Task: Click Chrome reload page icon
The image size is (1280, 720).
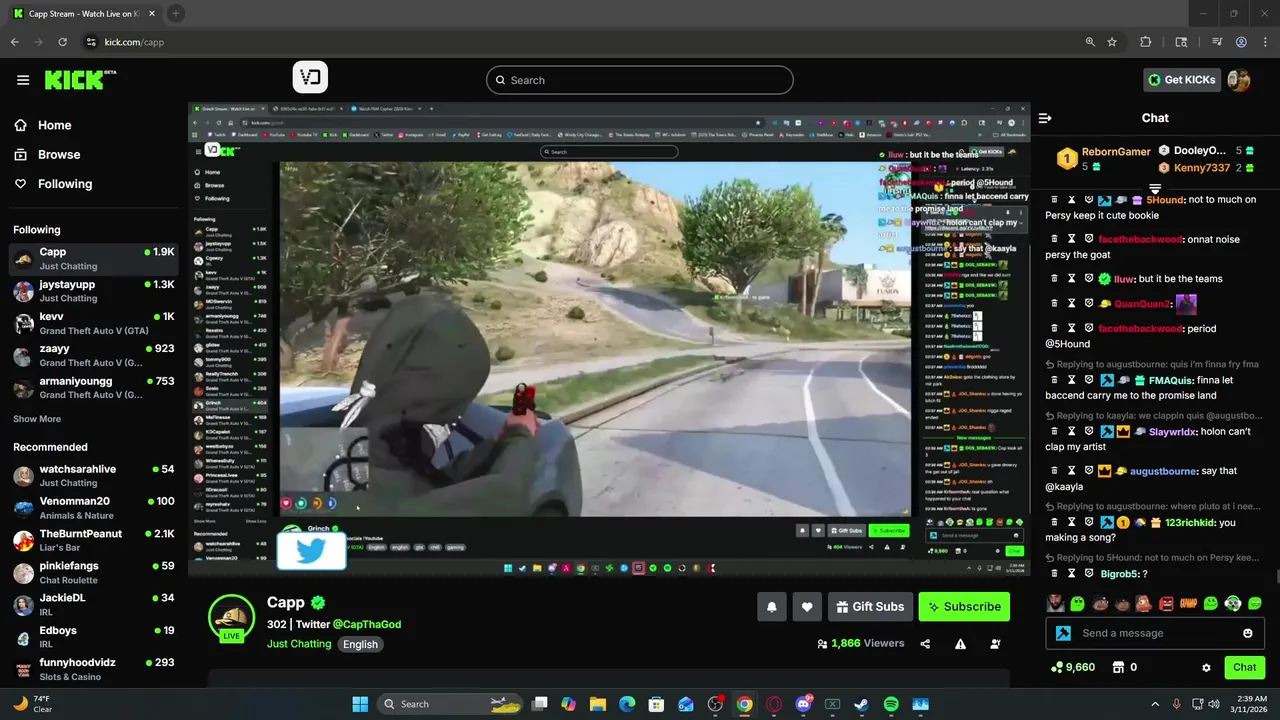Action: 63,42
